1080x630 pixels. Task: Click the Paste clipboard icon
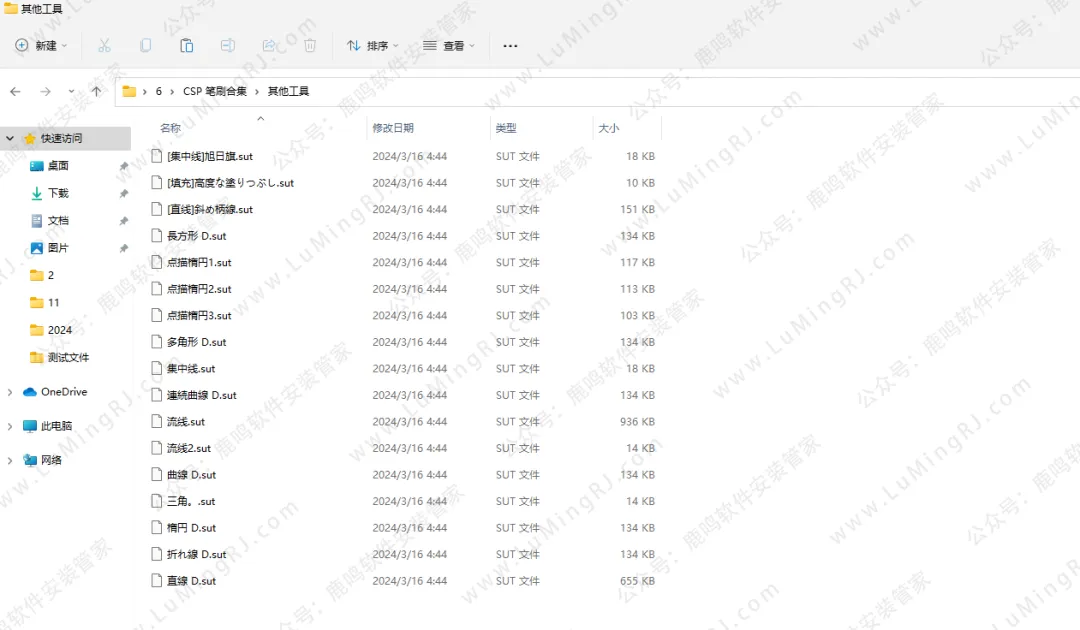[186, 46]
